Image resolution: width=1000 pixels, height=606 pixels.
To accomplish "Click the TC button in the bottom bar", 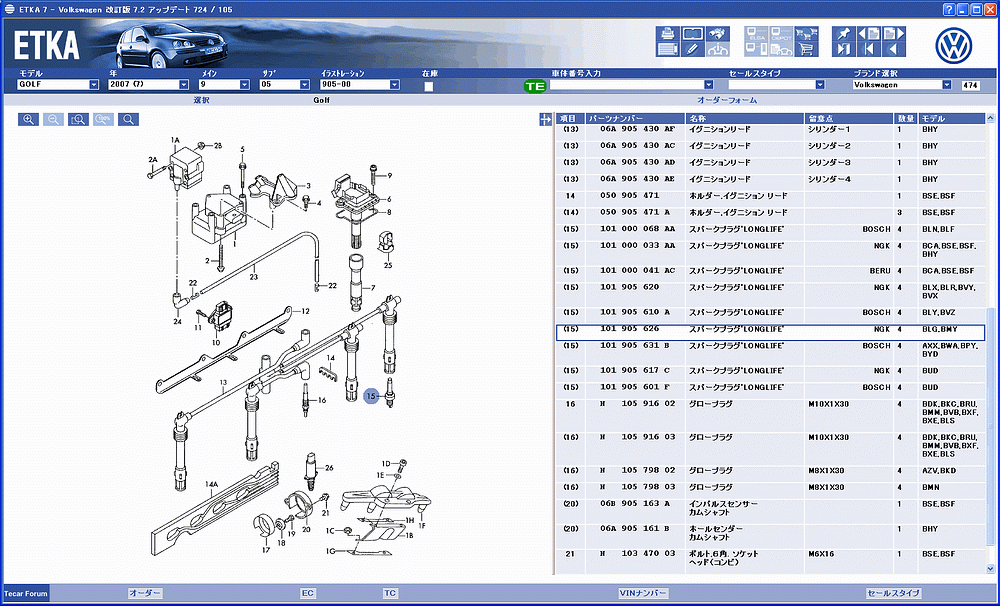I will pyautogui.click(x=390, y=593).
